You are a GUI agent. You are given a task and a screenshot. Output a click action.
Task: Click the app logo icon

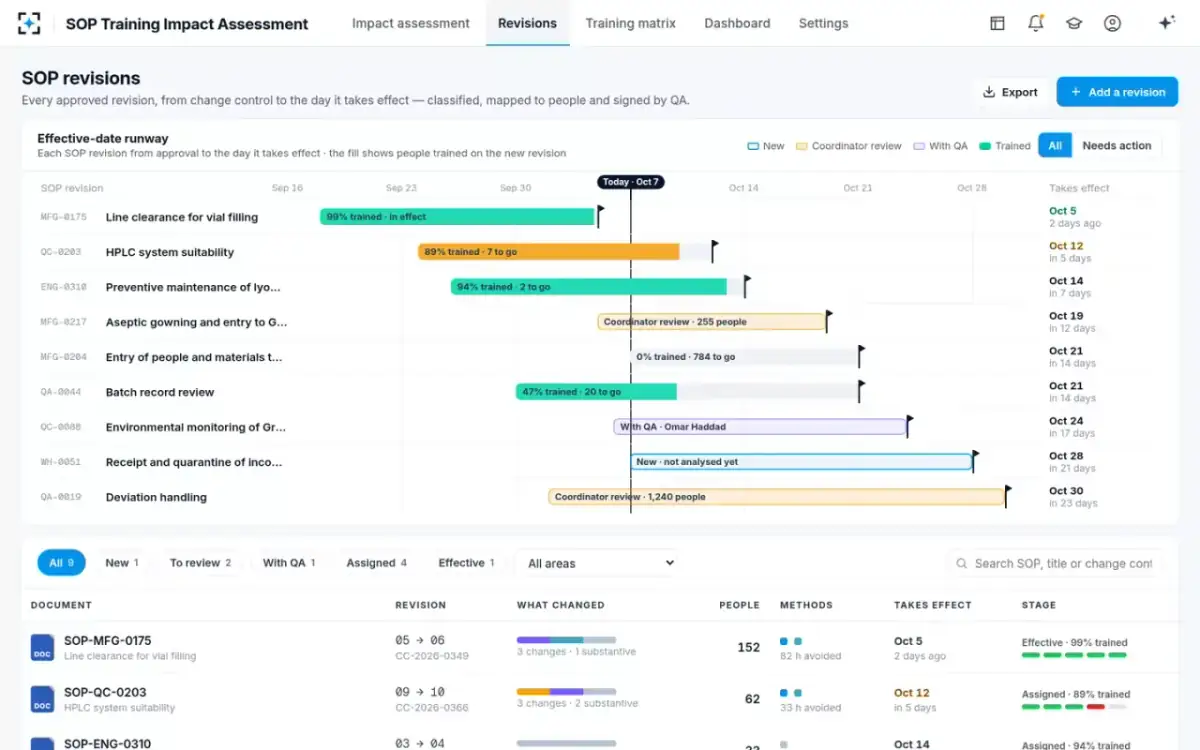30,23
